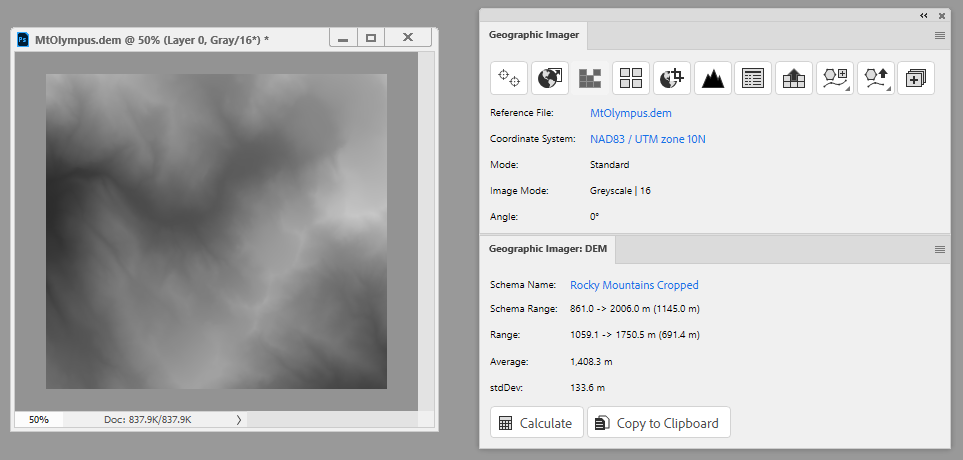Image resolution: width=963 pixels, height=460 pixels.
Task: Click the Schema Range 861.0 -> 2006.0 m value
Action: (635, 309)
